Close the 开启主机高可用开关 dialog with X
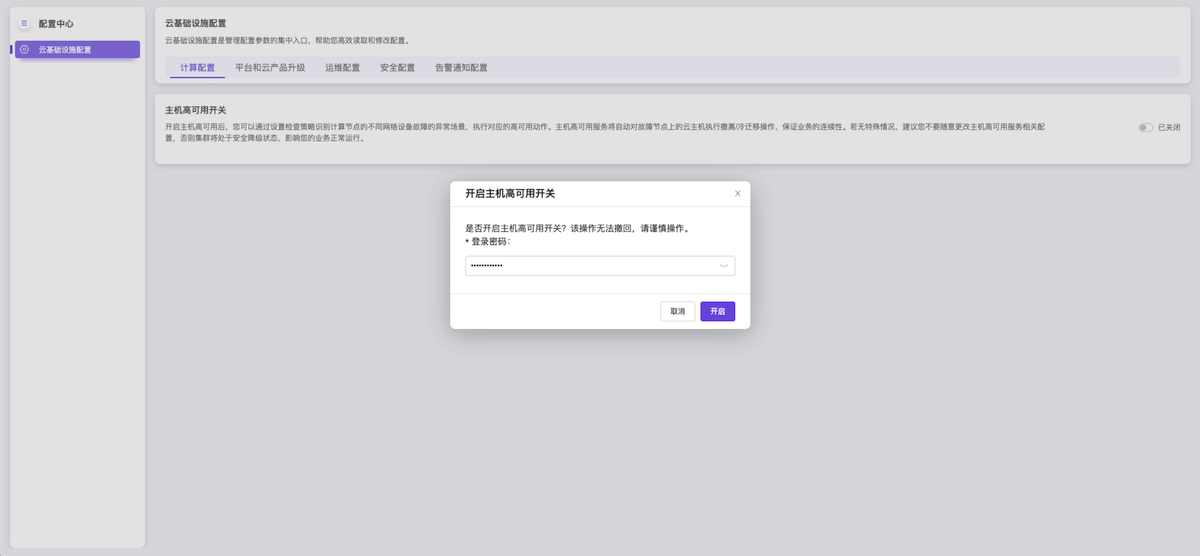 tap(738, 193)
